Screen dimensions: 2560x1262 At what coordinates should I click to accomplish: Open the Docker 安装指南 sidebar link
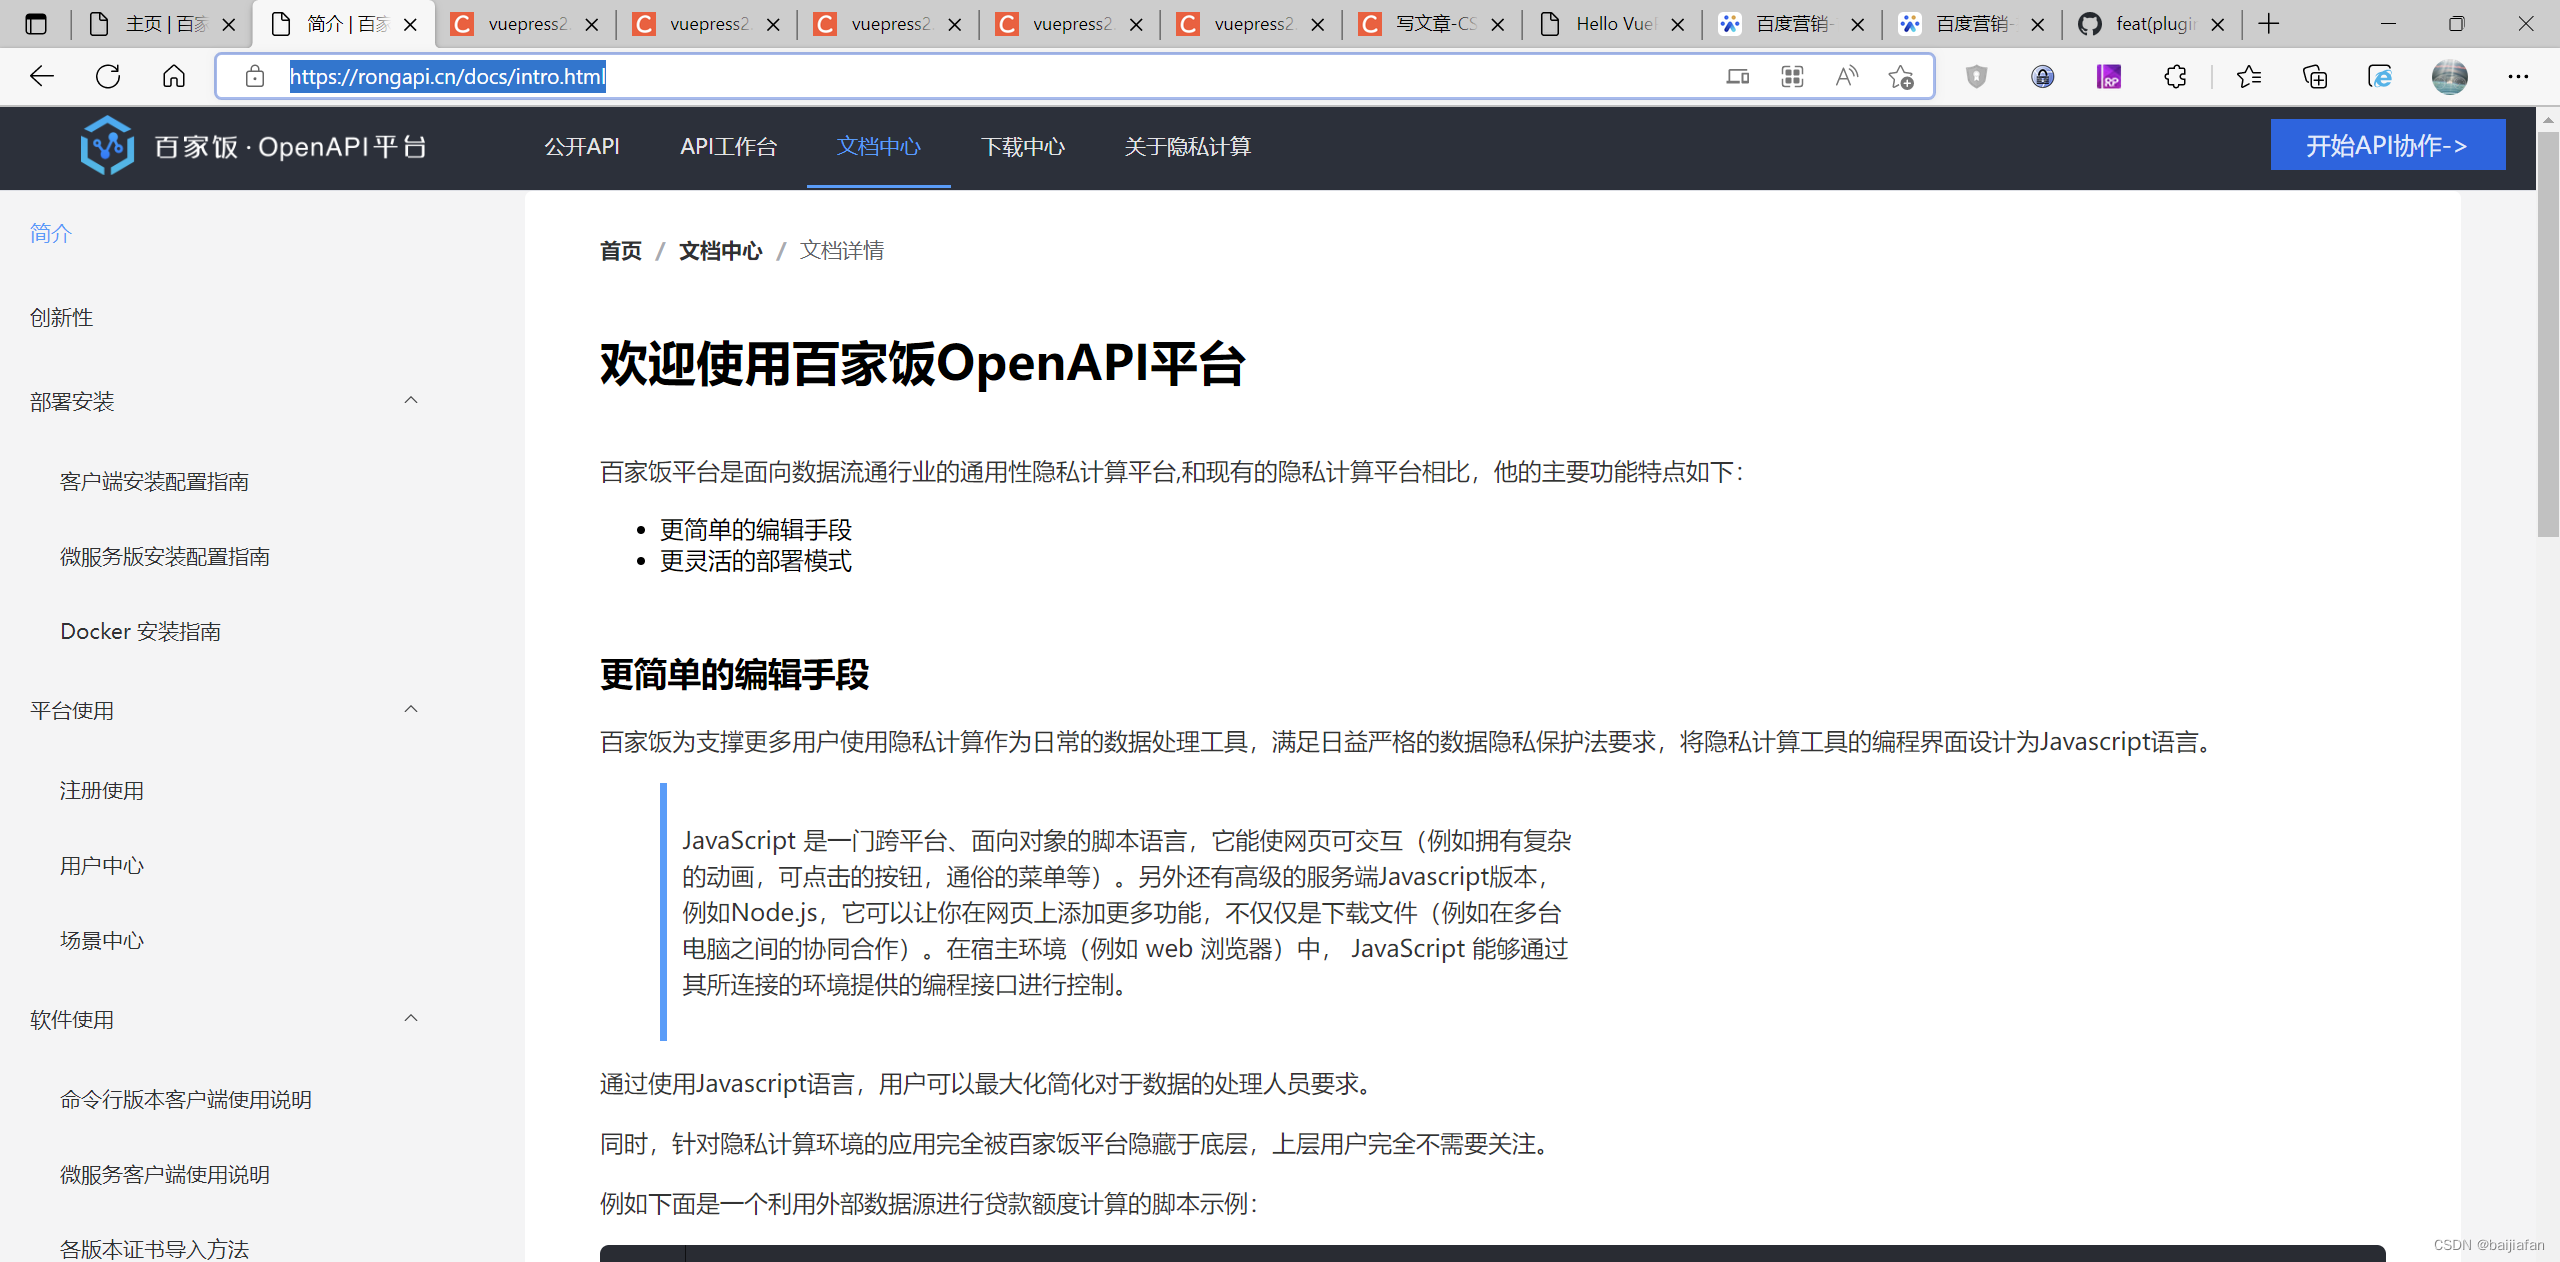point(140,631)
